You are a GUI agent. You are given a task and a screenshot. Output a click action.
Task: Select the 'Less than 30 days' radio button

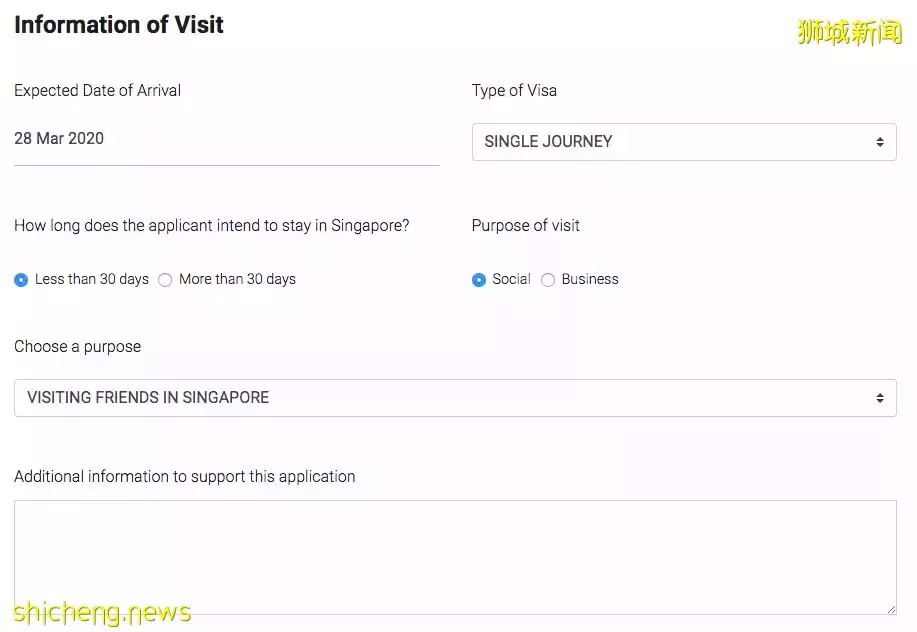coord(21,280)
